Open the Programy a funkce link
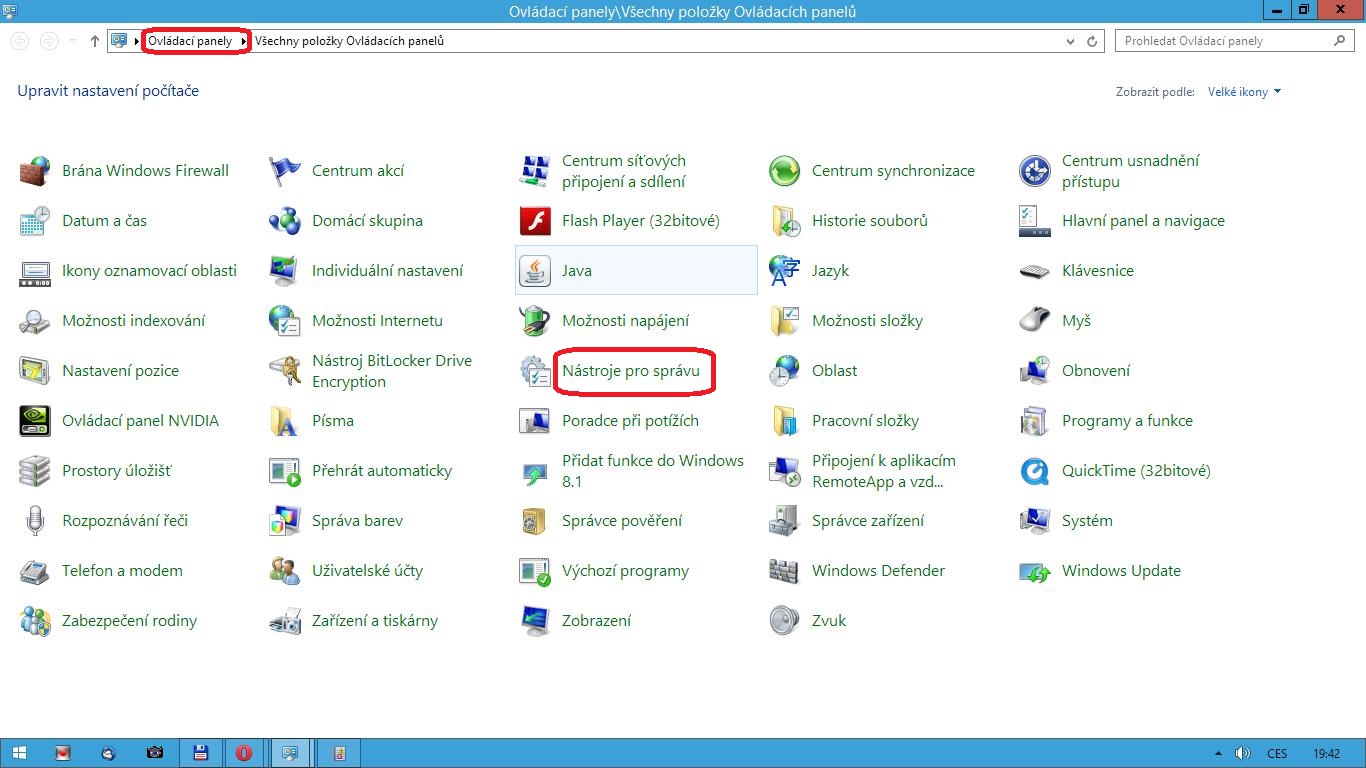This screenshot has width=1366, height=768. (x=1127, y=421)
